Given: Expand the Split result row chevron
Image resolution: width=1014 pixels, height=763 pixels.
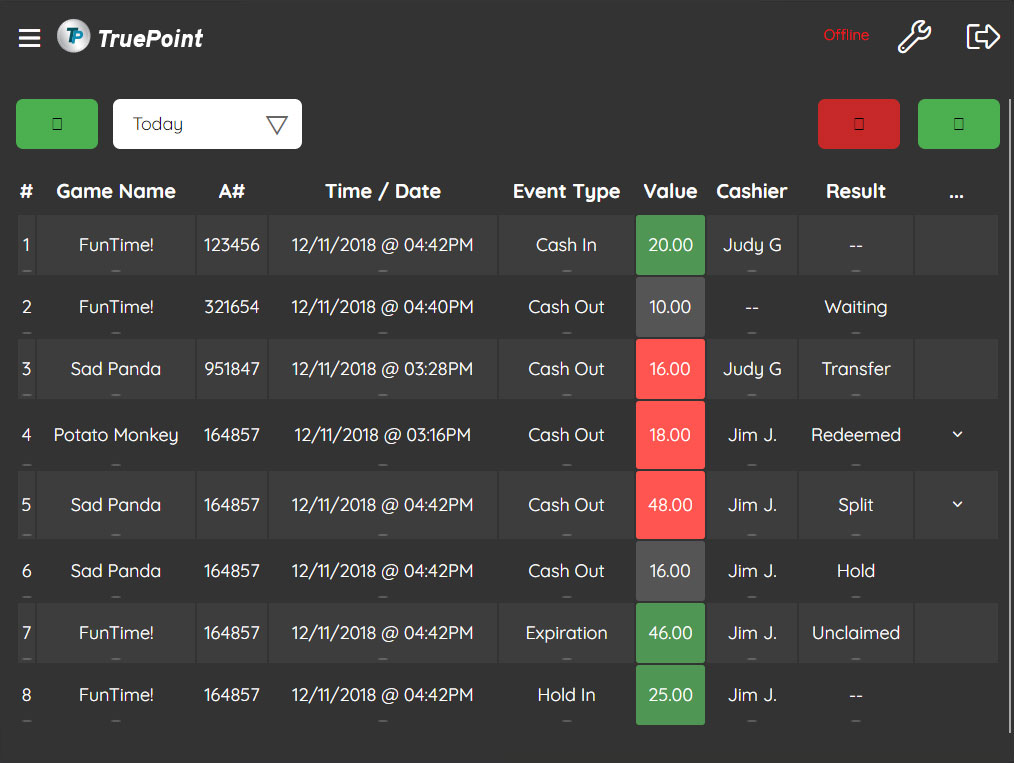Looking at the screenshot, I should 957,505.
